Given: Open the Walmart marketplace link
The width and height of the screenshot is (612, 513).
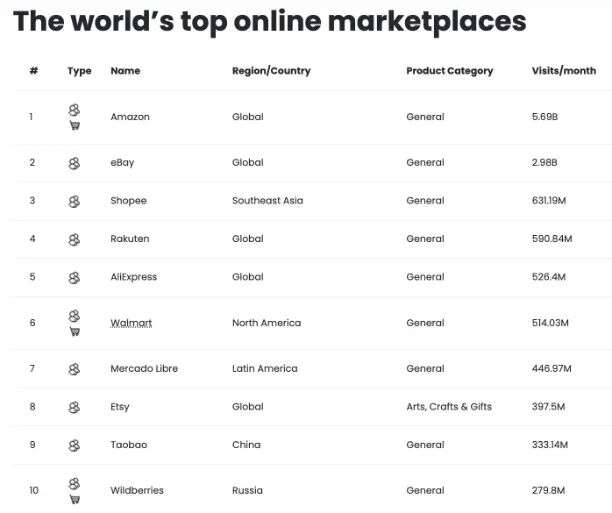Looking at the screenshot, I should pyautogui.click(x=131, y=323).
